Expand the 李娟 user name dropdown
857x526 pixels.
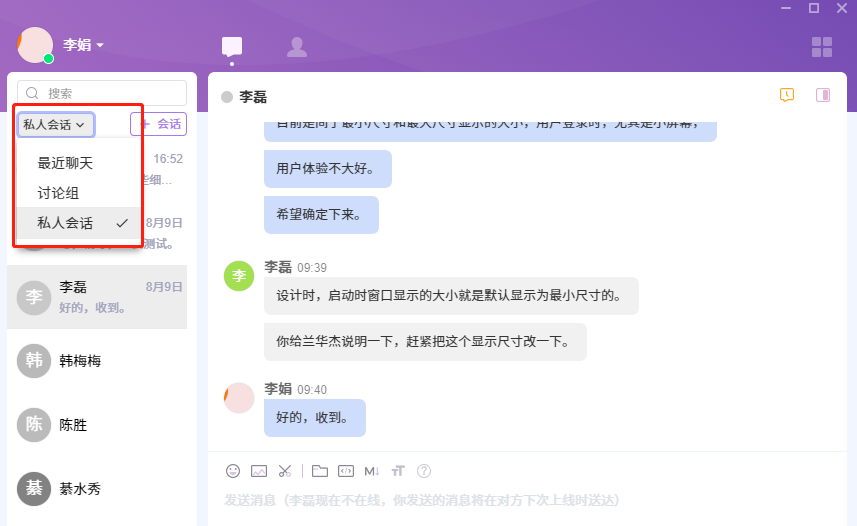pos(84,45)
